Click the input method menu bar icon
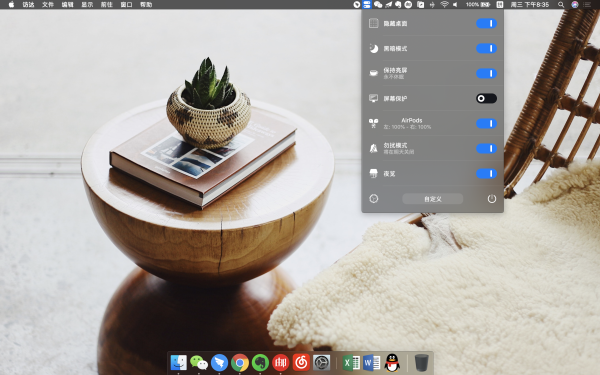600x375 pixels. [500, 5]
